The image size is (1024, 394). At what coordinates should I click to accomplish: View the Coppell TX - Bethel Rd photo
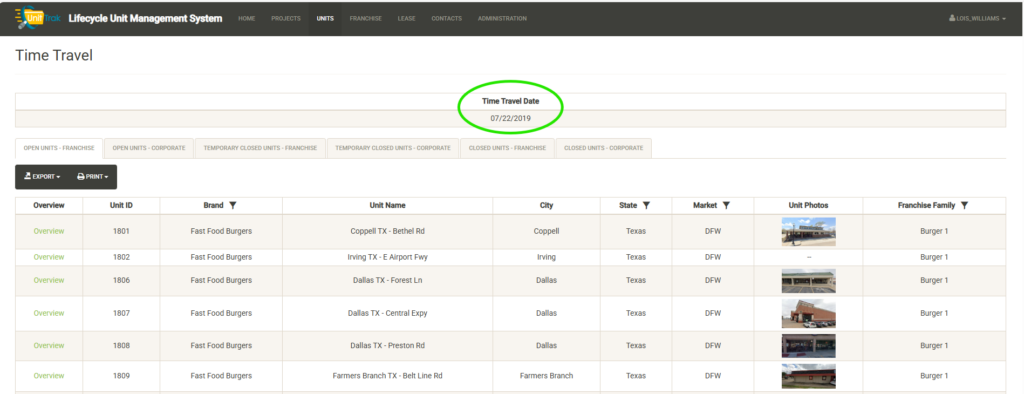808,231
